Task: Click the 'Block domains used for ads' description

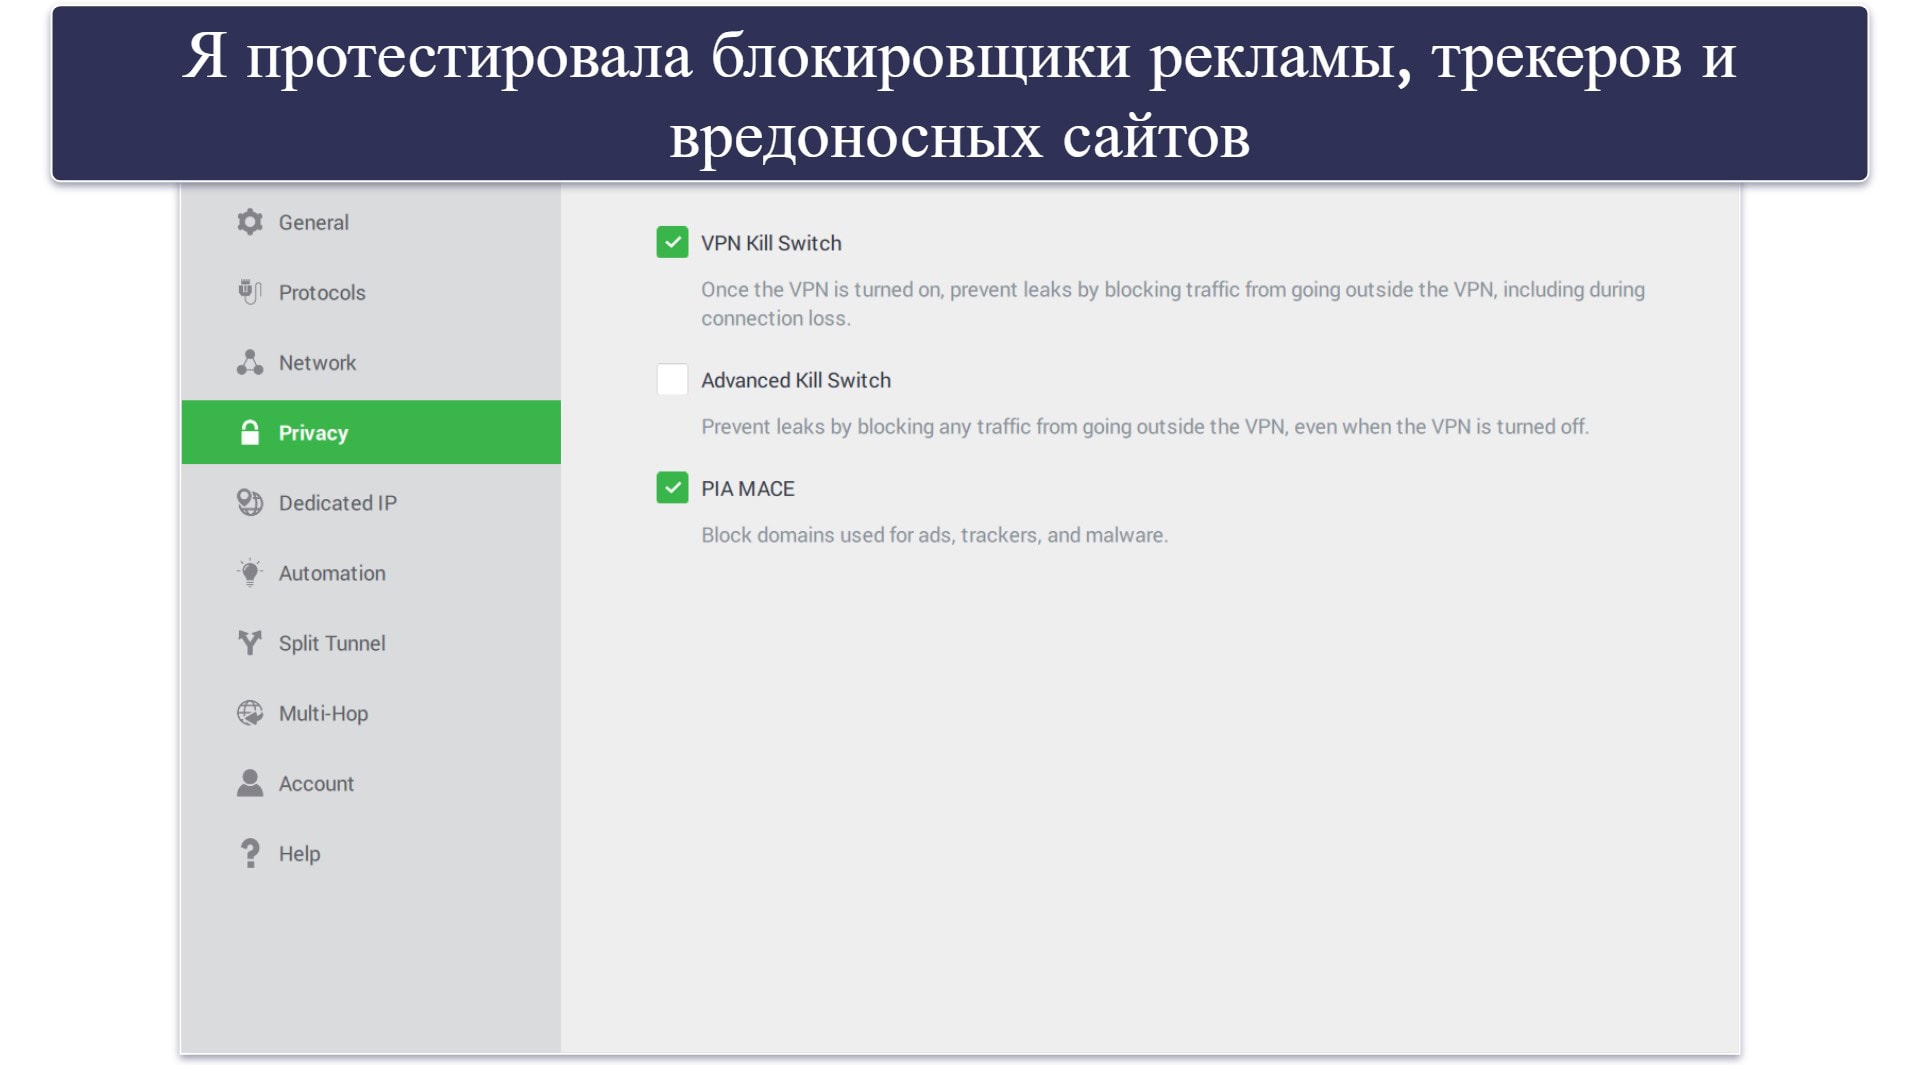Action: tap(934, 535)
